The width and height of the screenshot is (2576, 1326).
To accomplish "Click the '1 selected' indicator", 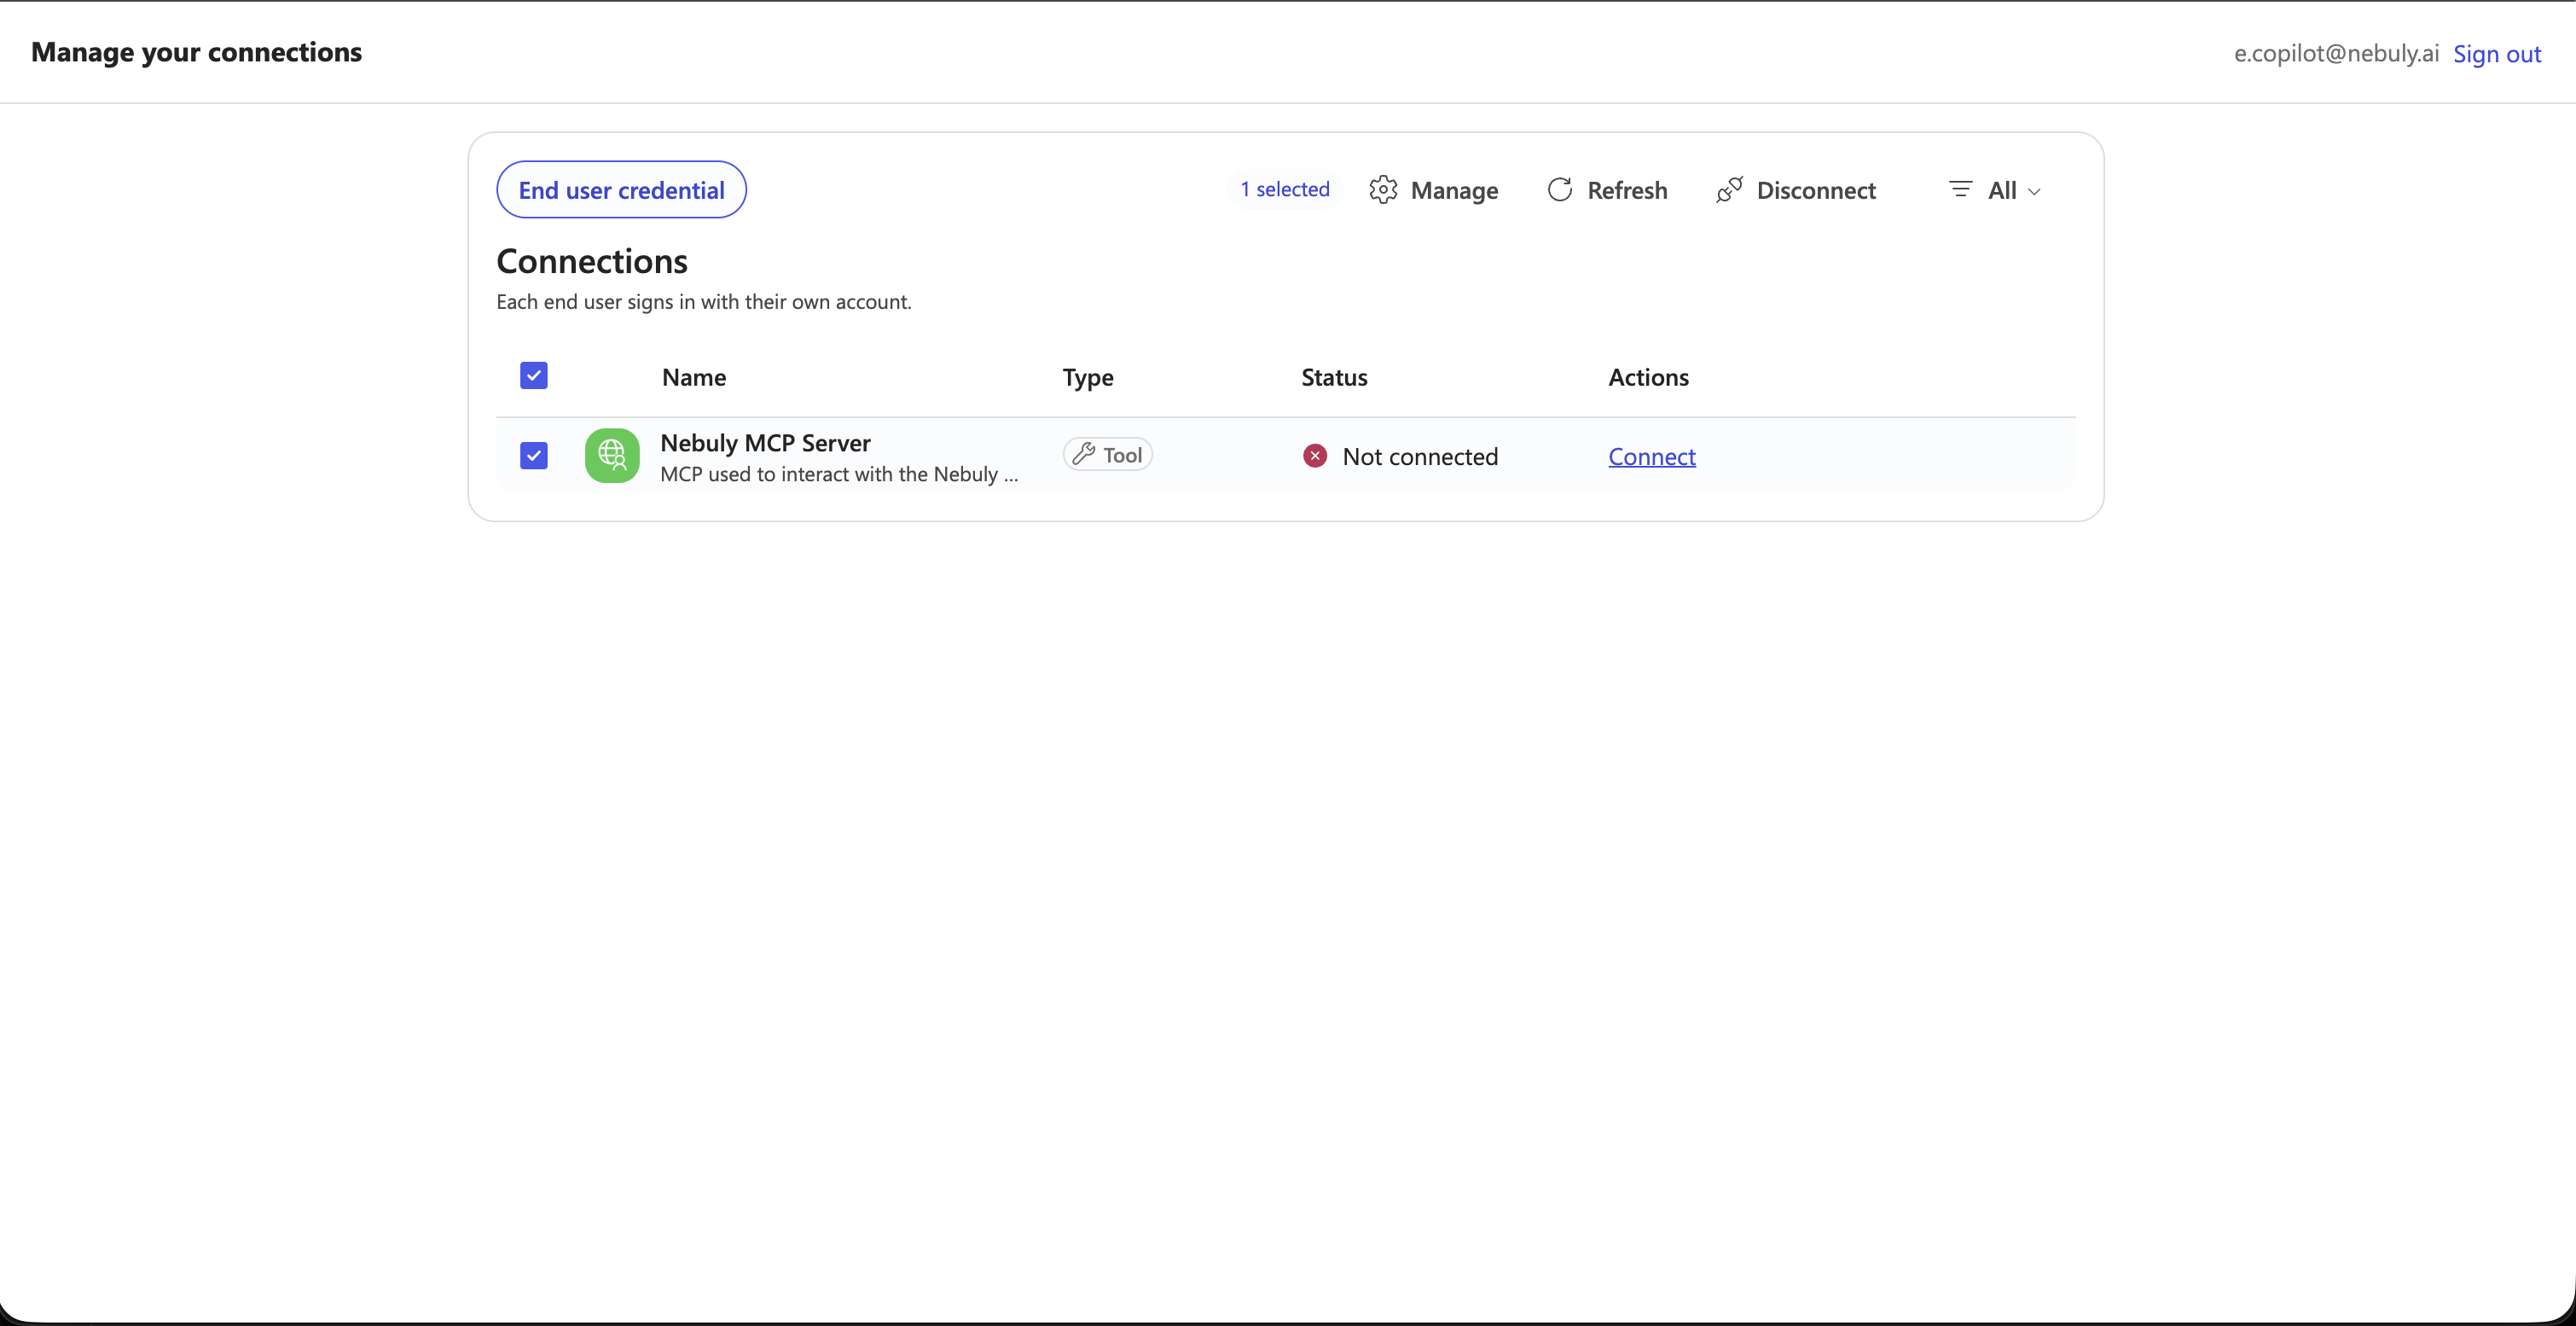I will [1285, 189].
